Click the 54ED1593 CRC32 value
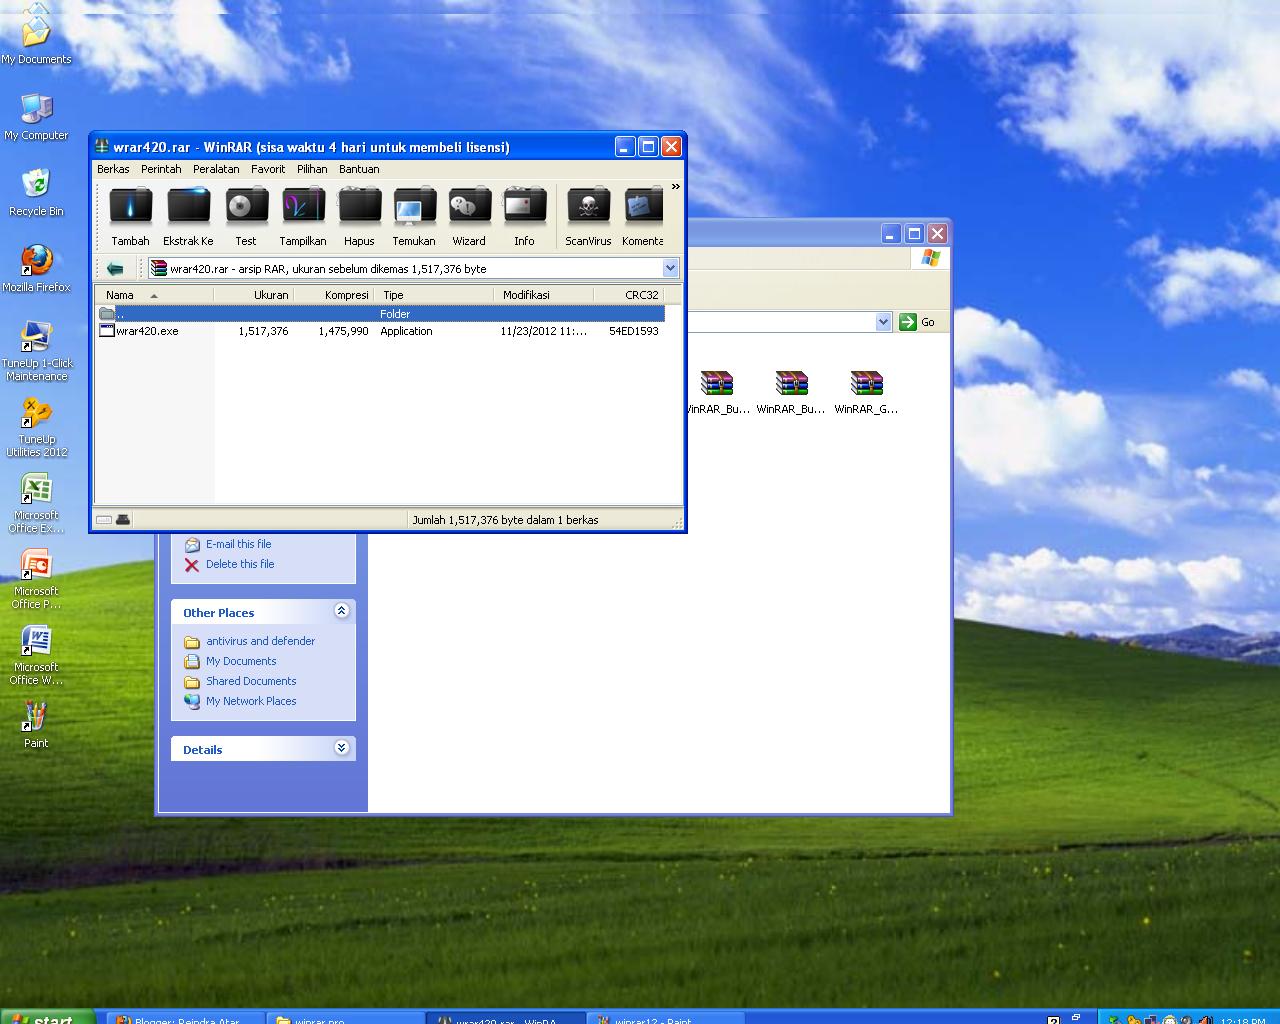 [634, 331]
